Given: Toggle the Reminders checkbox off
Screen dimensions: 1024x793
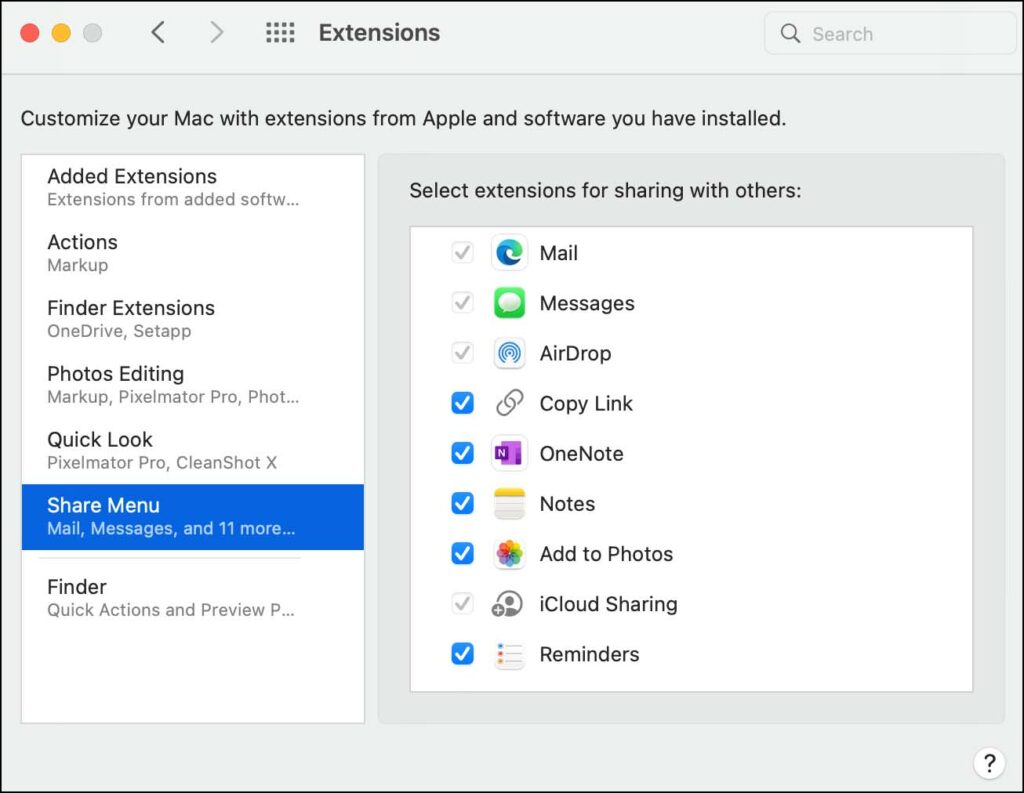Looking at the screenshot, I should tap(462, 654).
